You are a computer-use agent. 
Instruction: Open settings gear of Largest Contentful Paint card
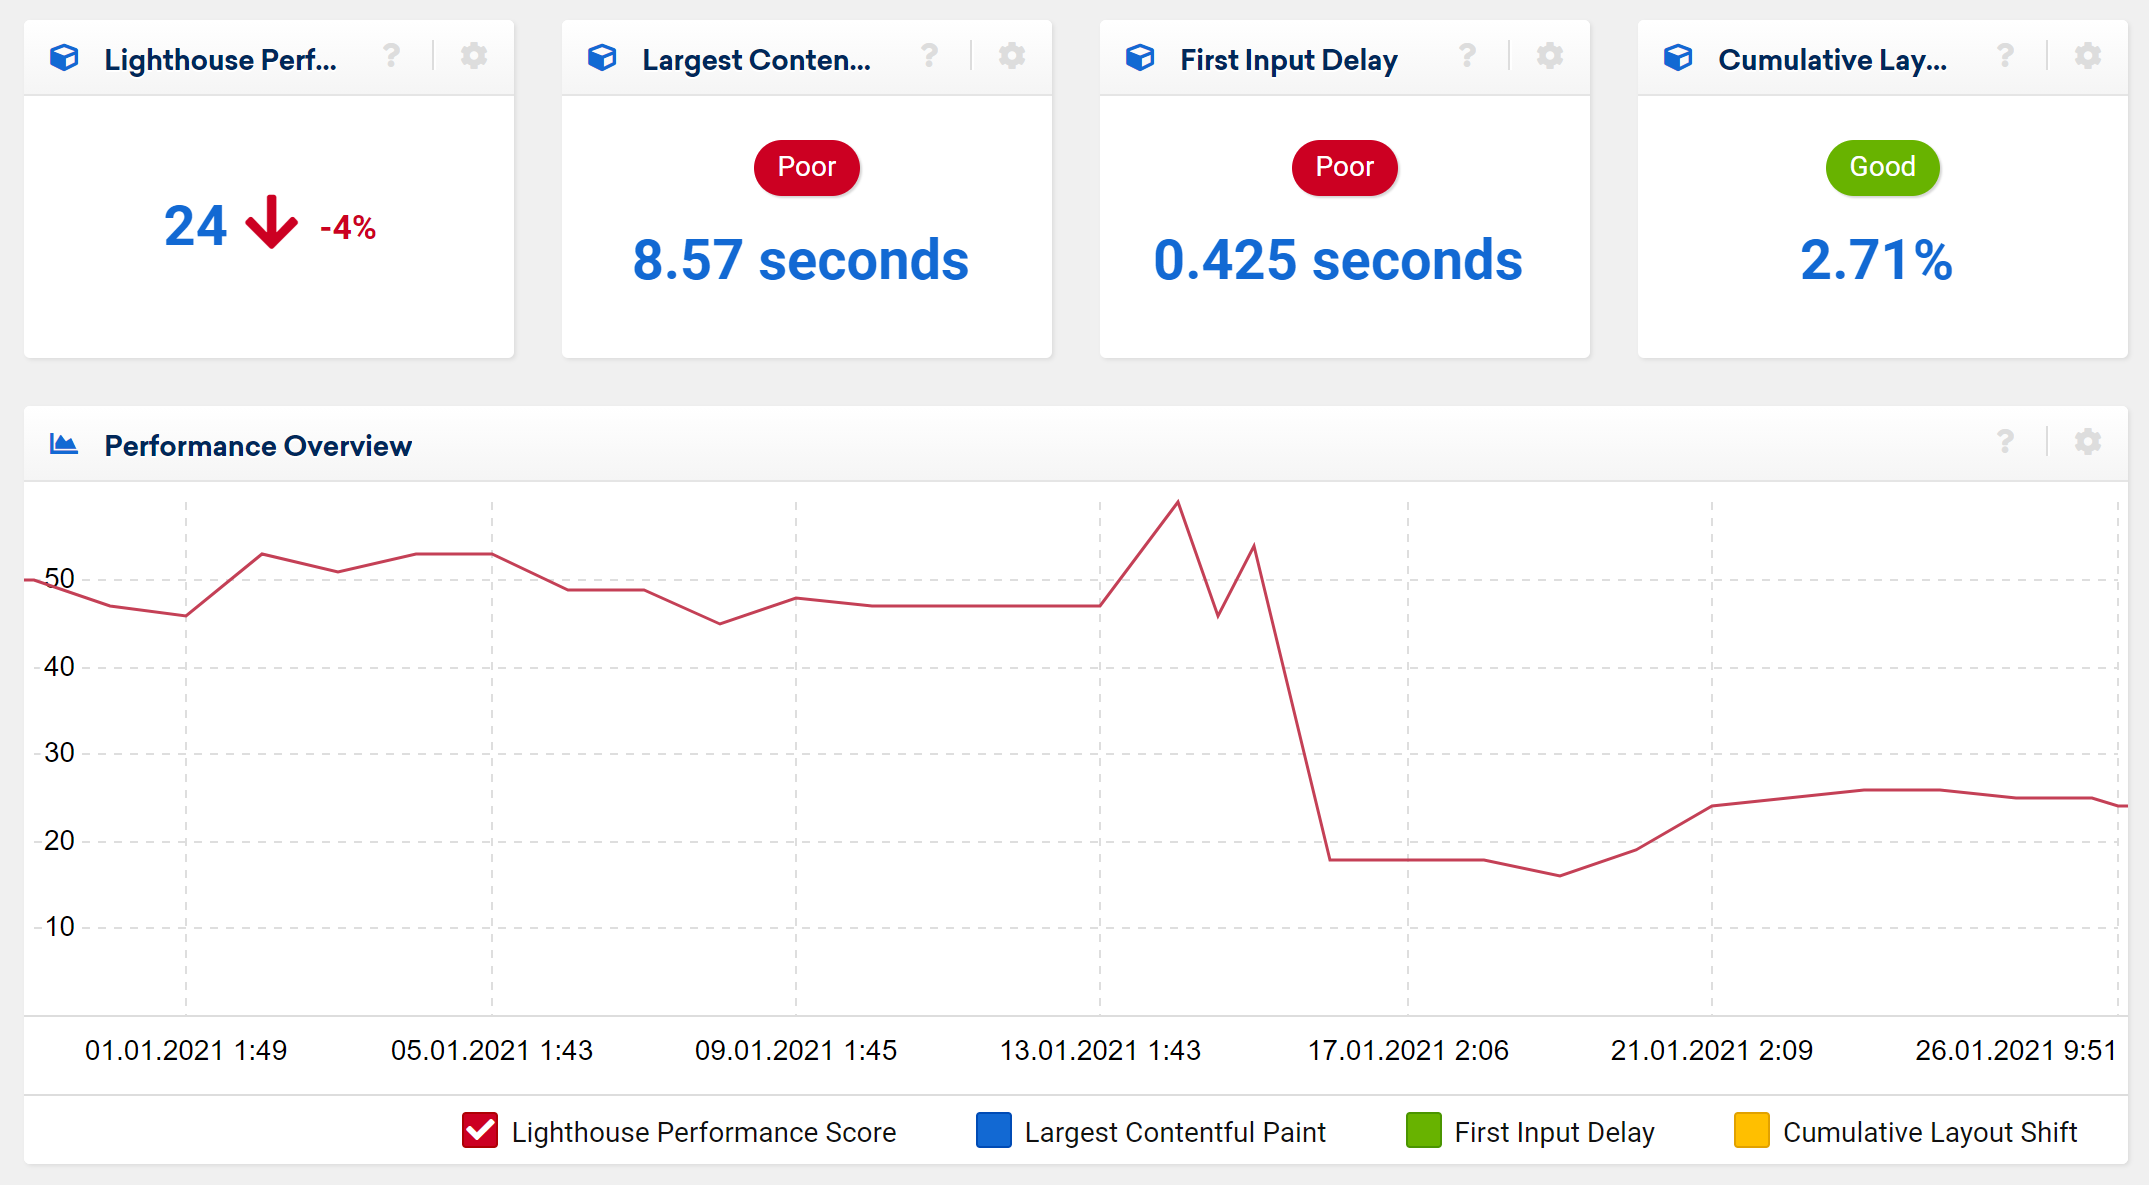click(x=1012, y=56)
